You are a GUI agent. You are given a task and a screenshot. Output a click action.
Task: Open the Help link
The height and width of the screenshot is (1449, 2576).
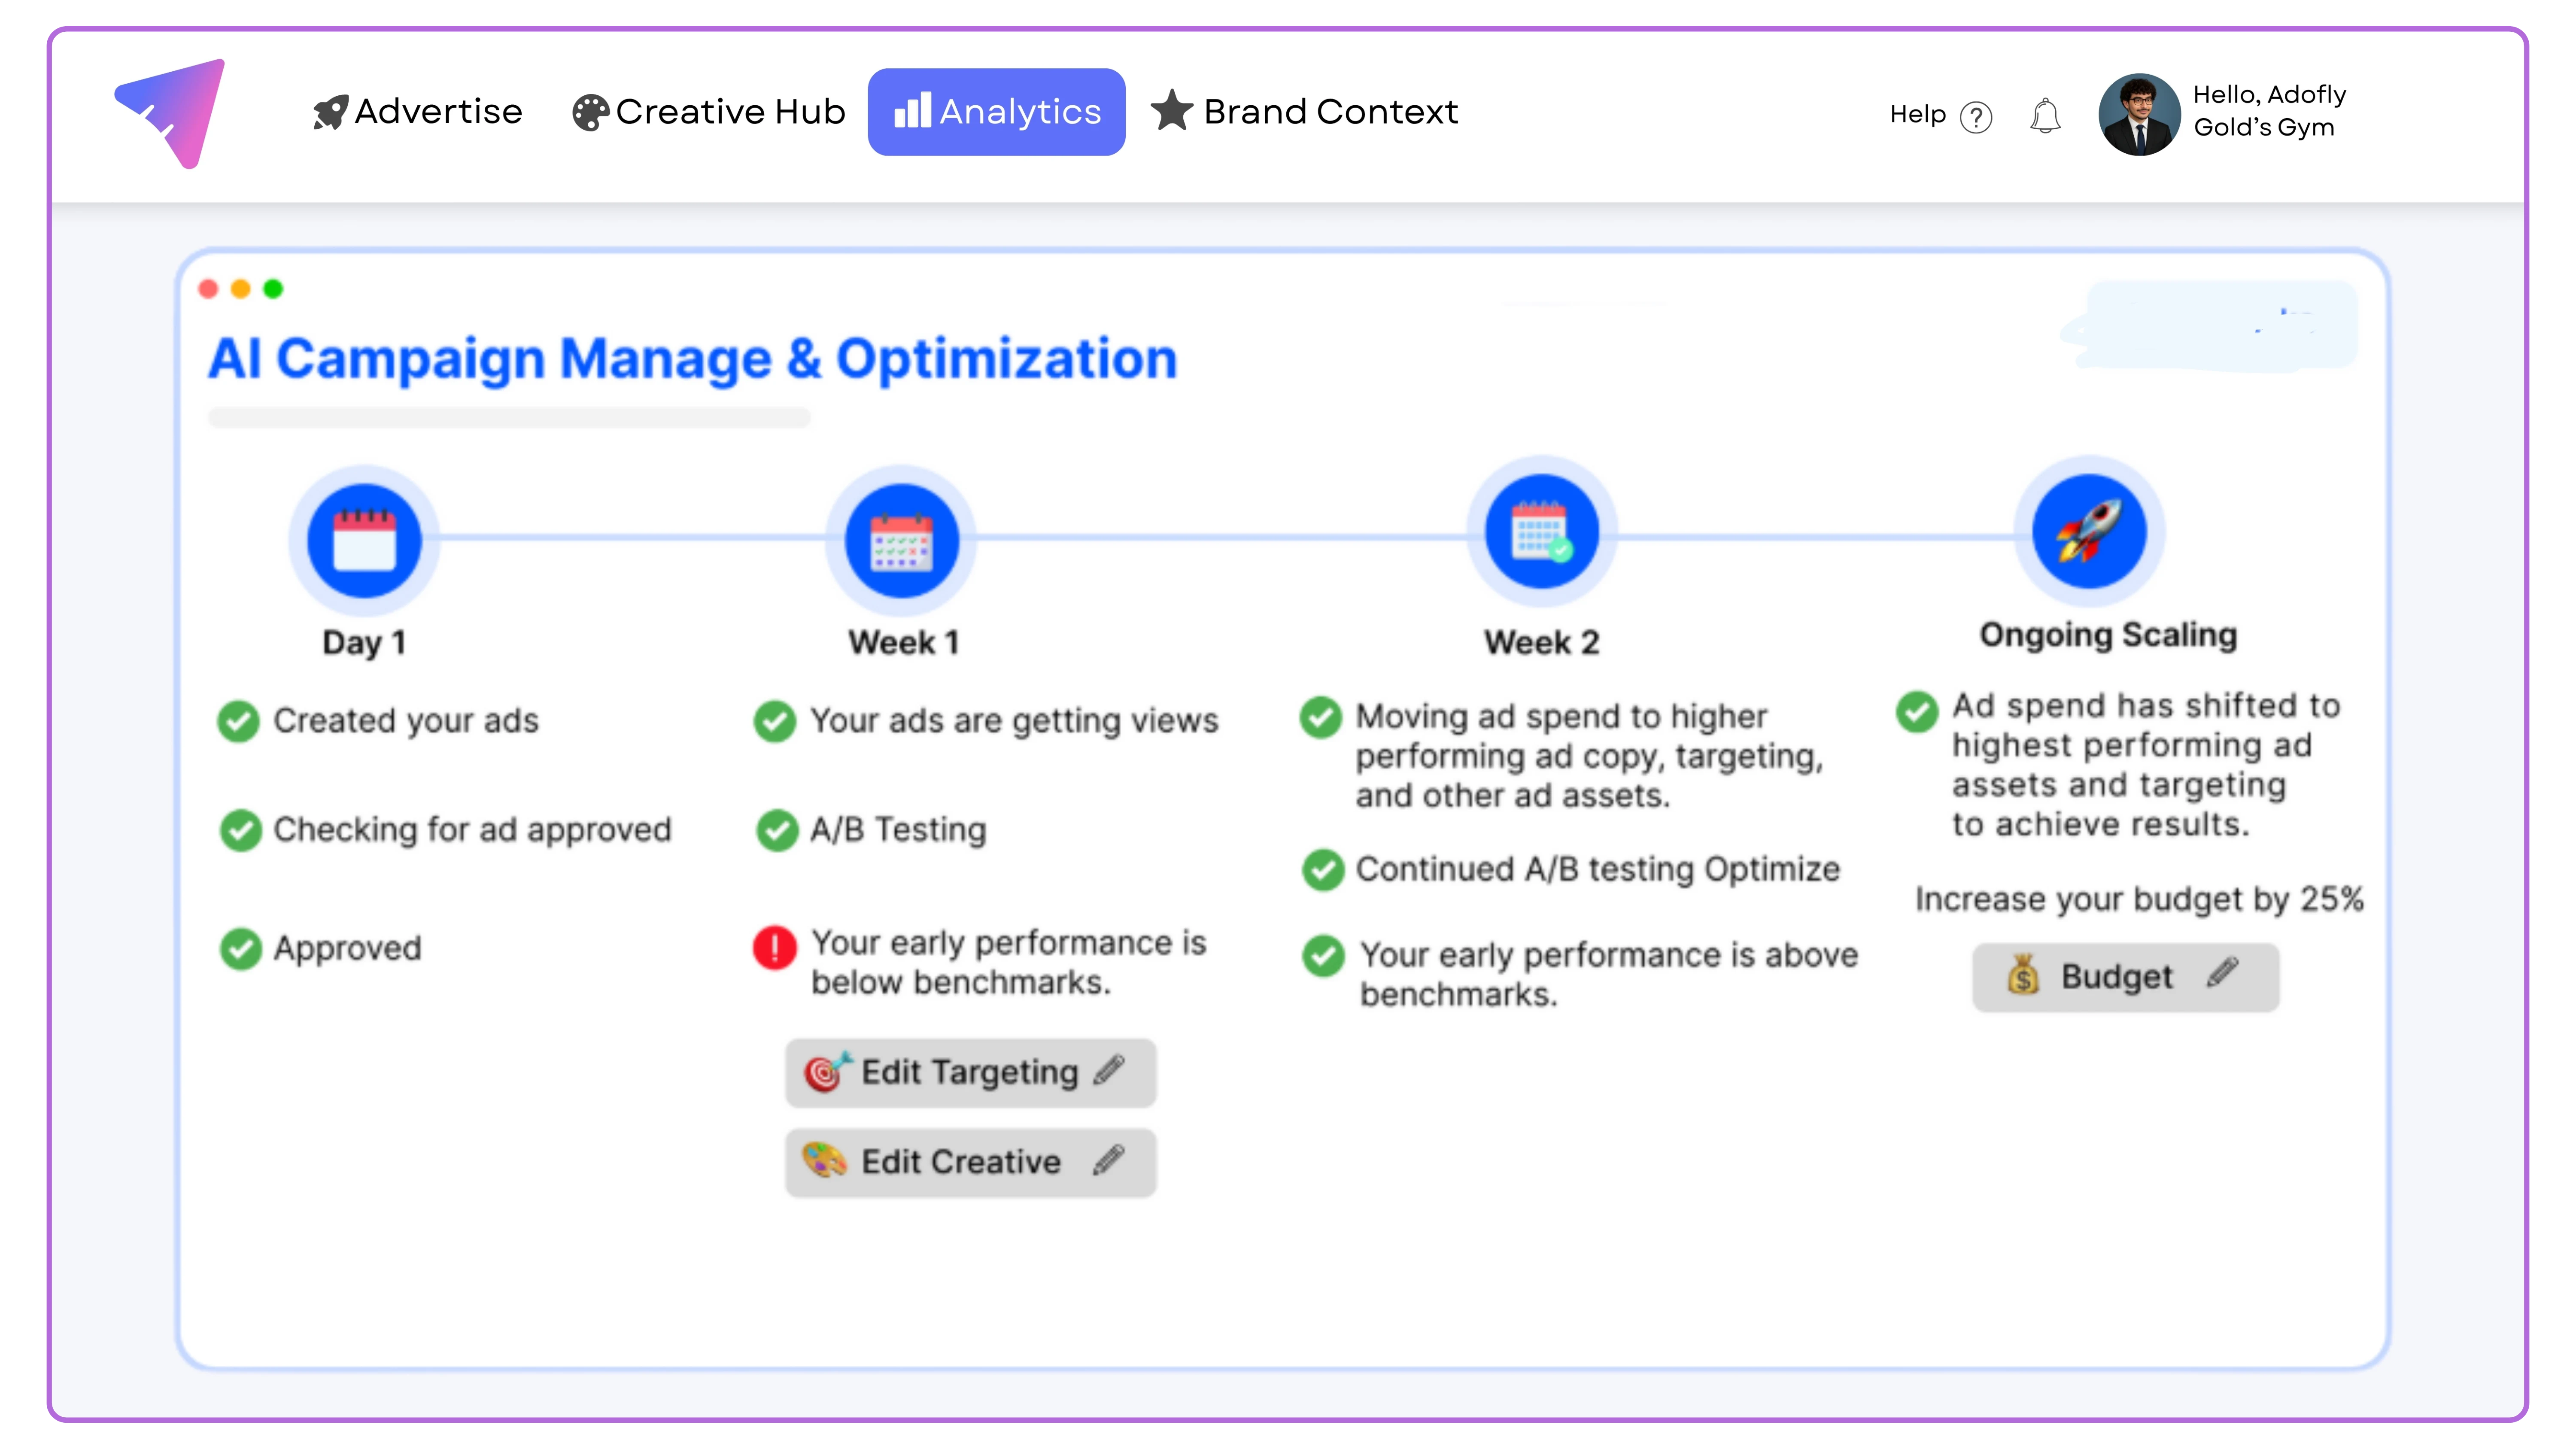[x=1917, y=115]
